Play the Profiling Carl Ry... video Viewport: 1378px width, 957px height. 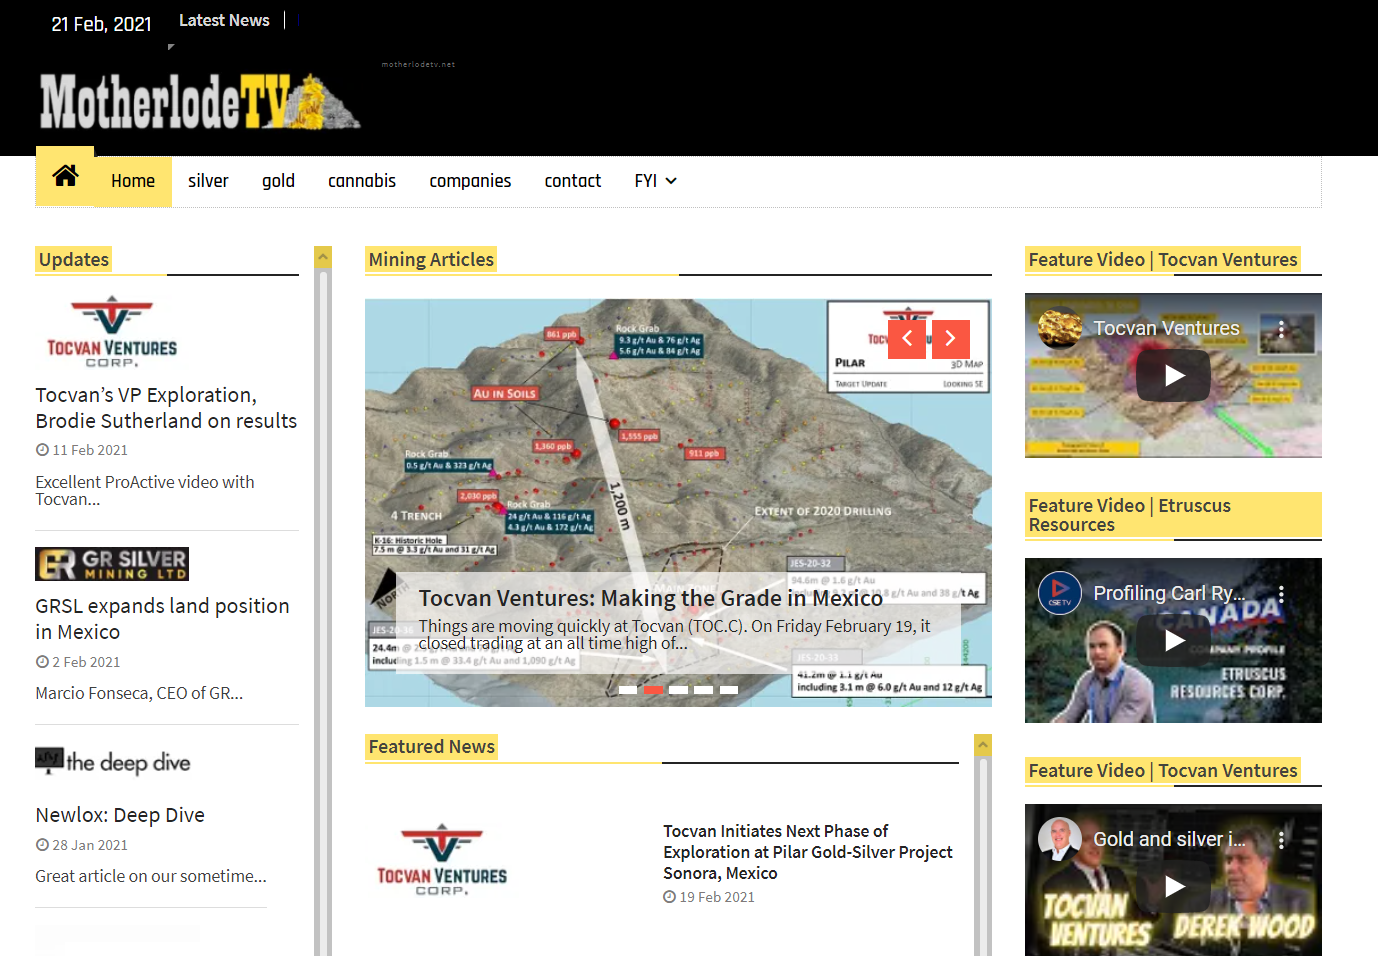pos(1173,640)
